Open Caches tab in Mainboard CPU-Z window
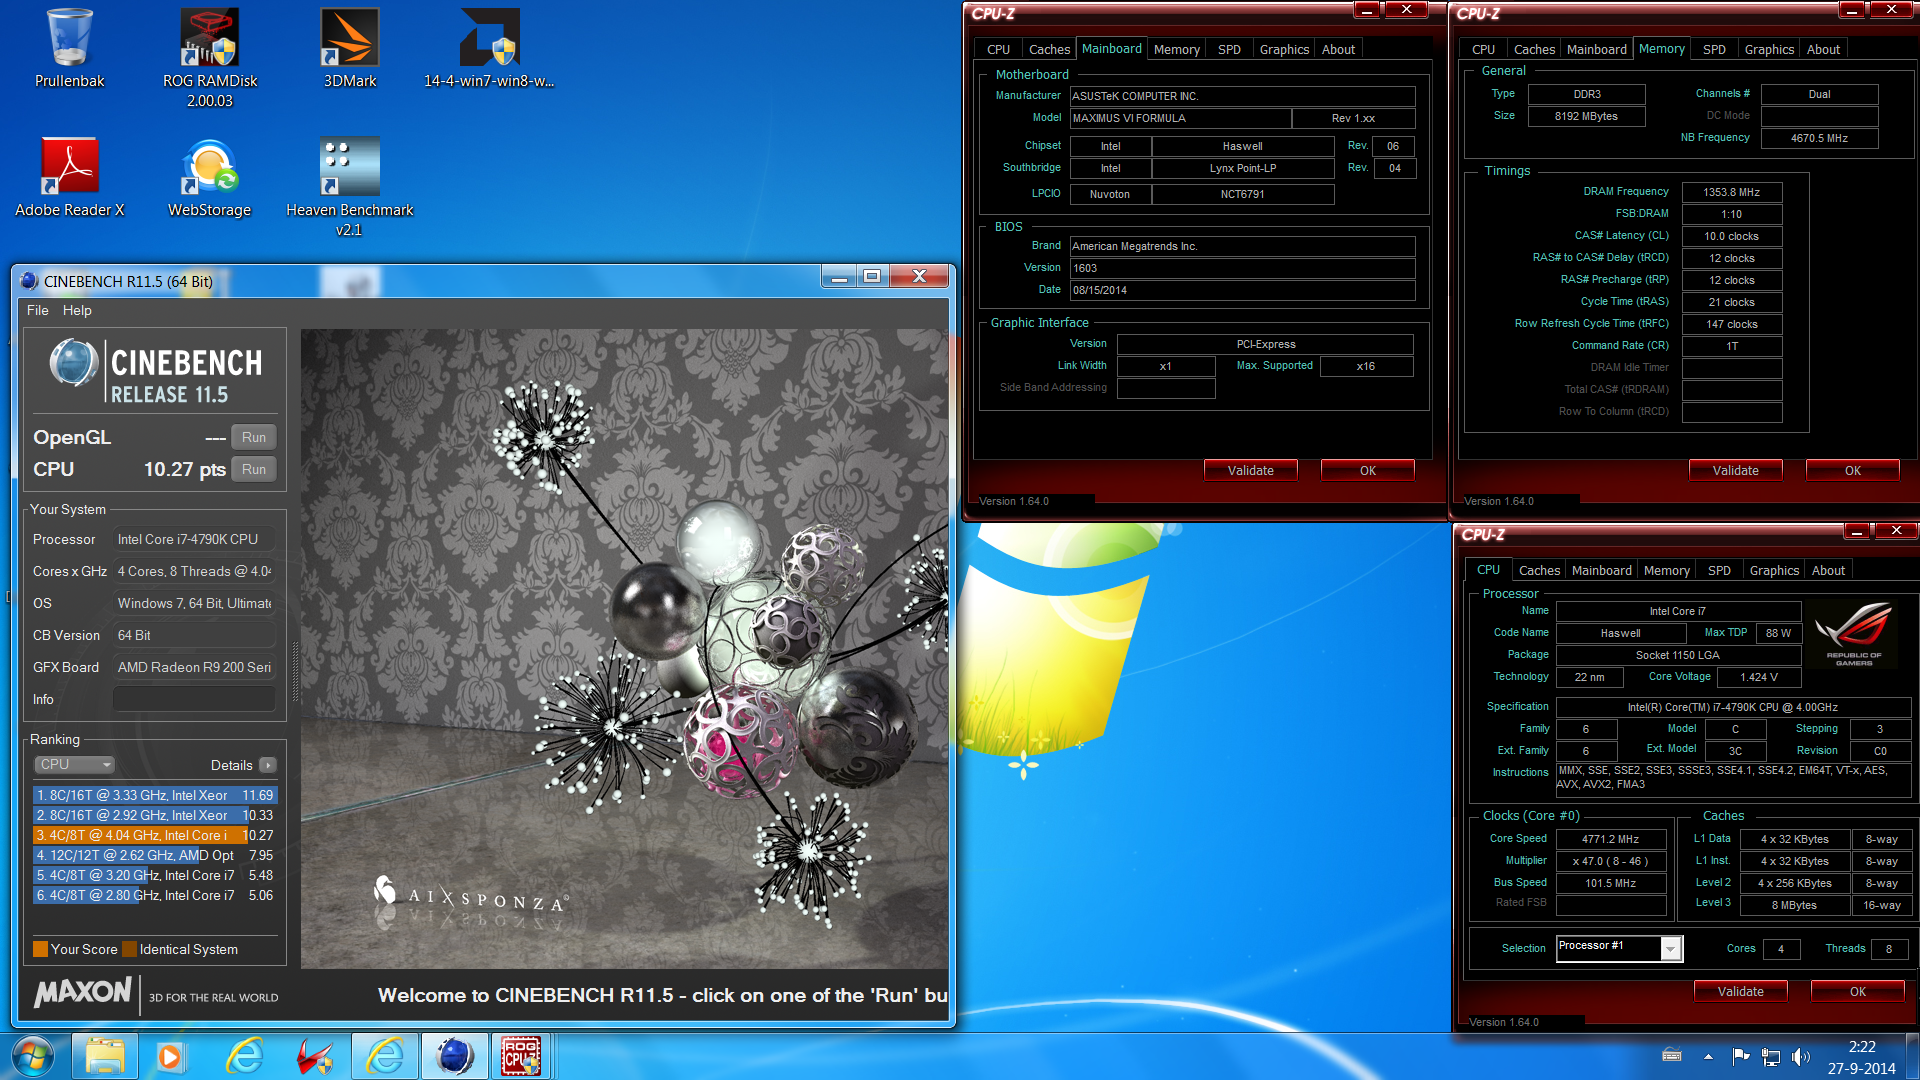 [1049, 49]
